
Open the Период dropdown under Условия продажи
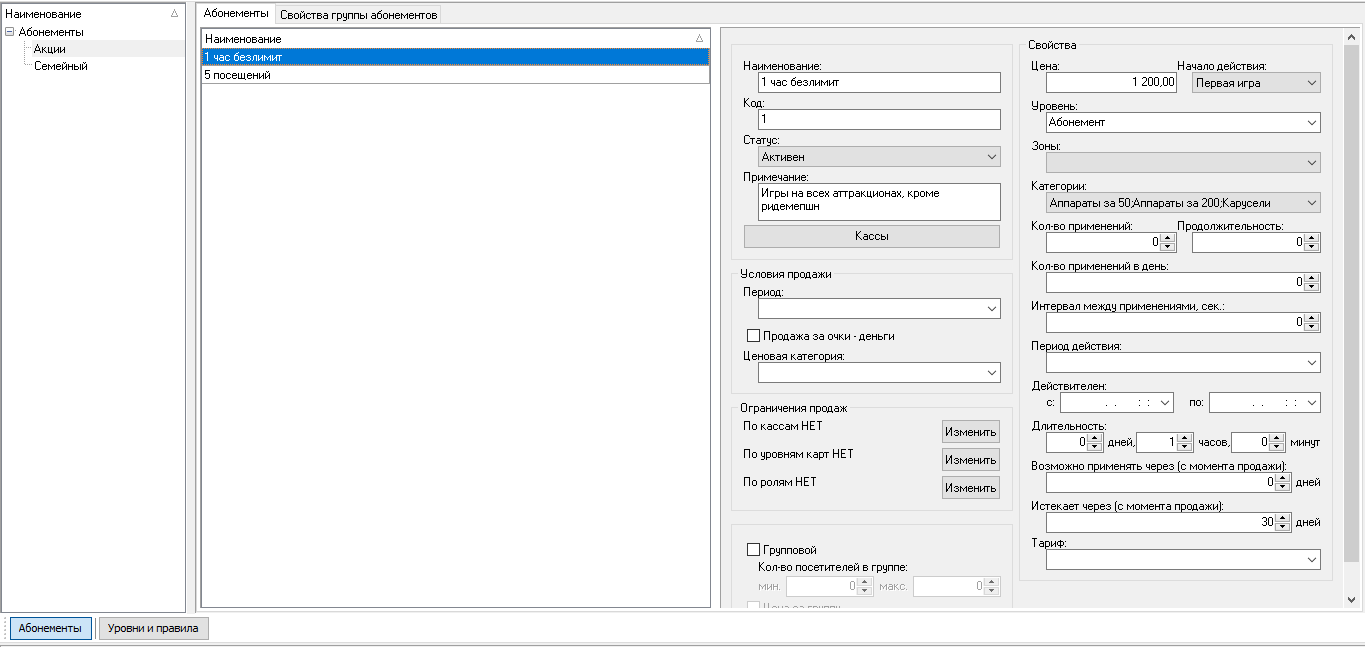[879, 309]
